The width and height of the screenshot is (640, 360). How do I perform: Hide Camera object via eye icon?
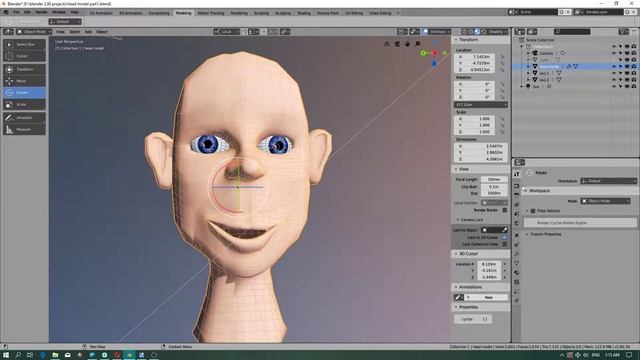click(x=614, y=53)
